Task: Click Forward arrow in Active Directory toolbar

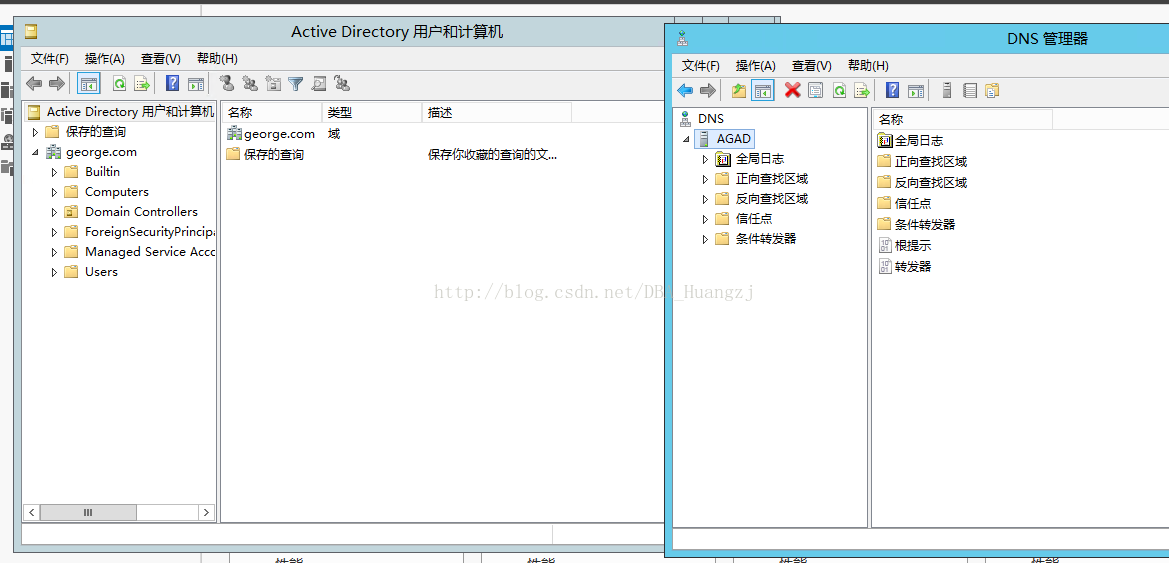Action: click(x=57, y=84)
